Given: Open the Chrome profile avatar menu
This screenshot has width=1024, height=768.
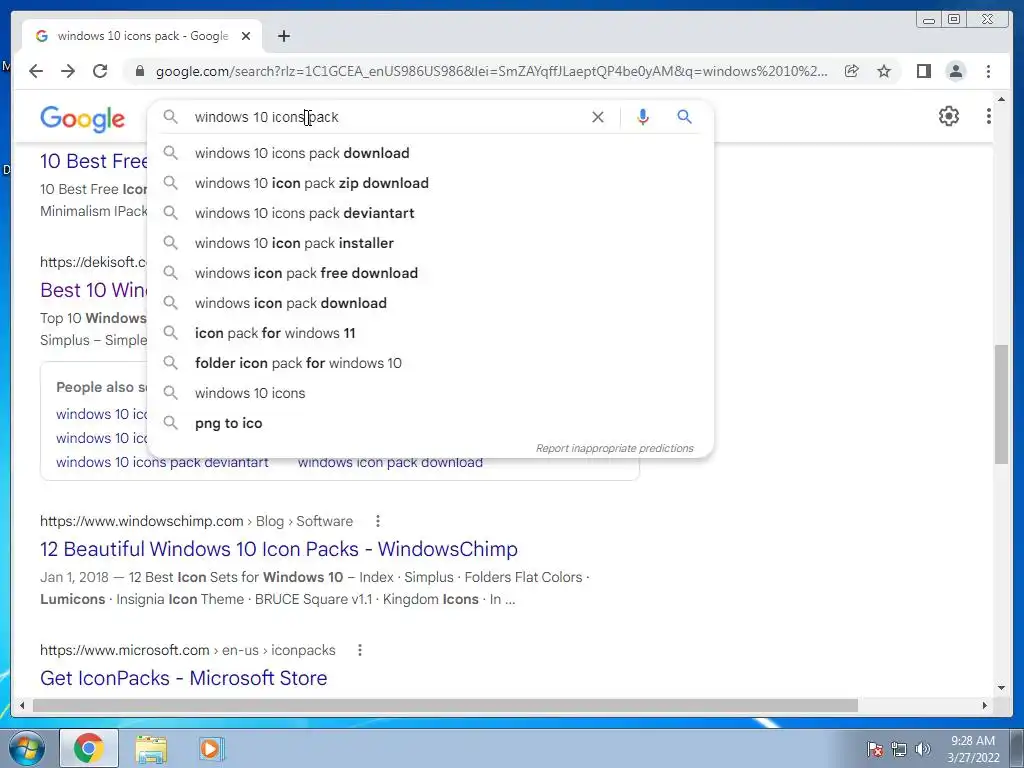Looking at the screenshot, I should pyautogui.click(x=956, y=71).
